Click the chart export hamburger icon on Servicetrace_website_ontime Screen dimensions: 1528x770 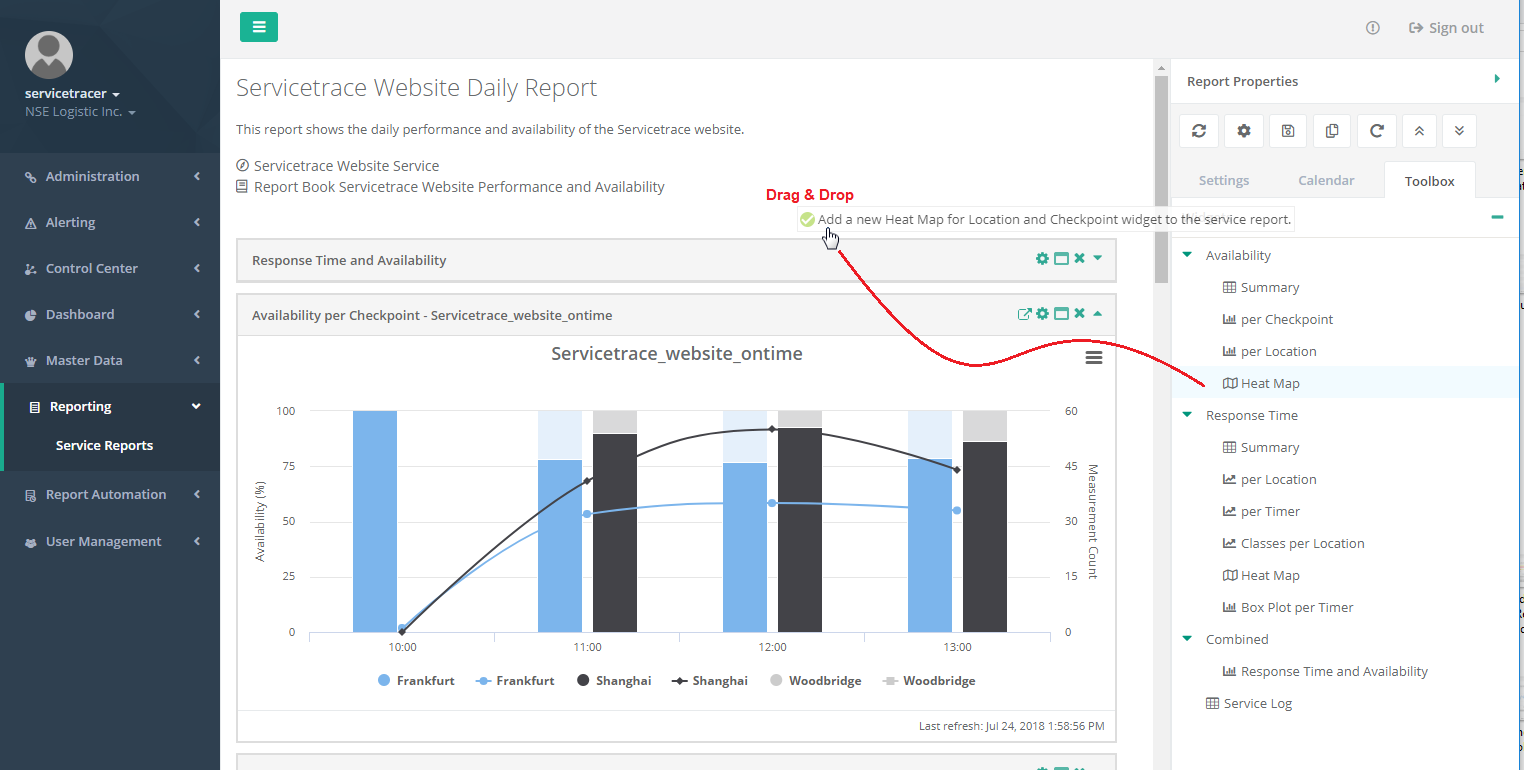[1093, 357]
